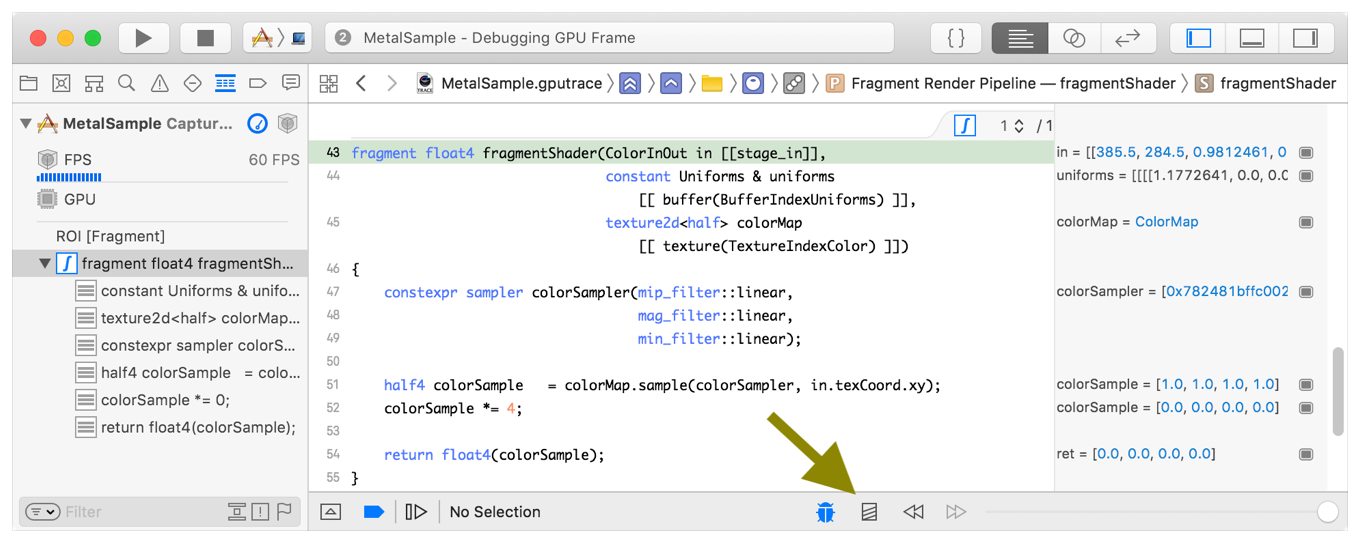Select the ROI [Fragment] row
The height and width of the screenshot is (543, 1360).
pyautogui.click(x=160, y=236)
